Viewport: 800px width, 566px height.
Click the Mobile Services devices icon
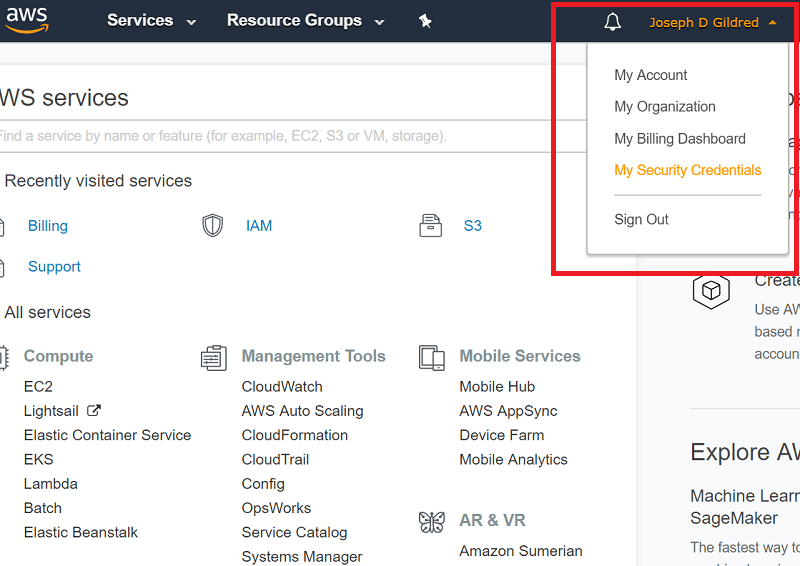(432, 357)
